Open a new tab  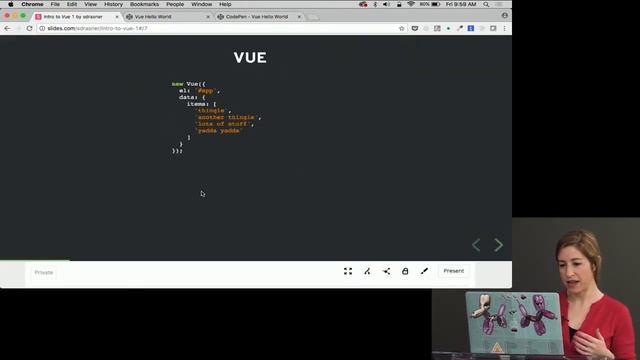pos(313,17)
